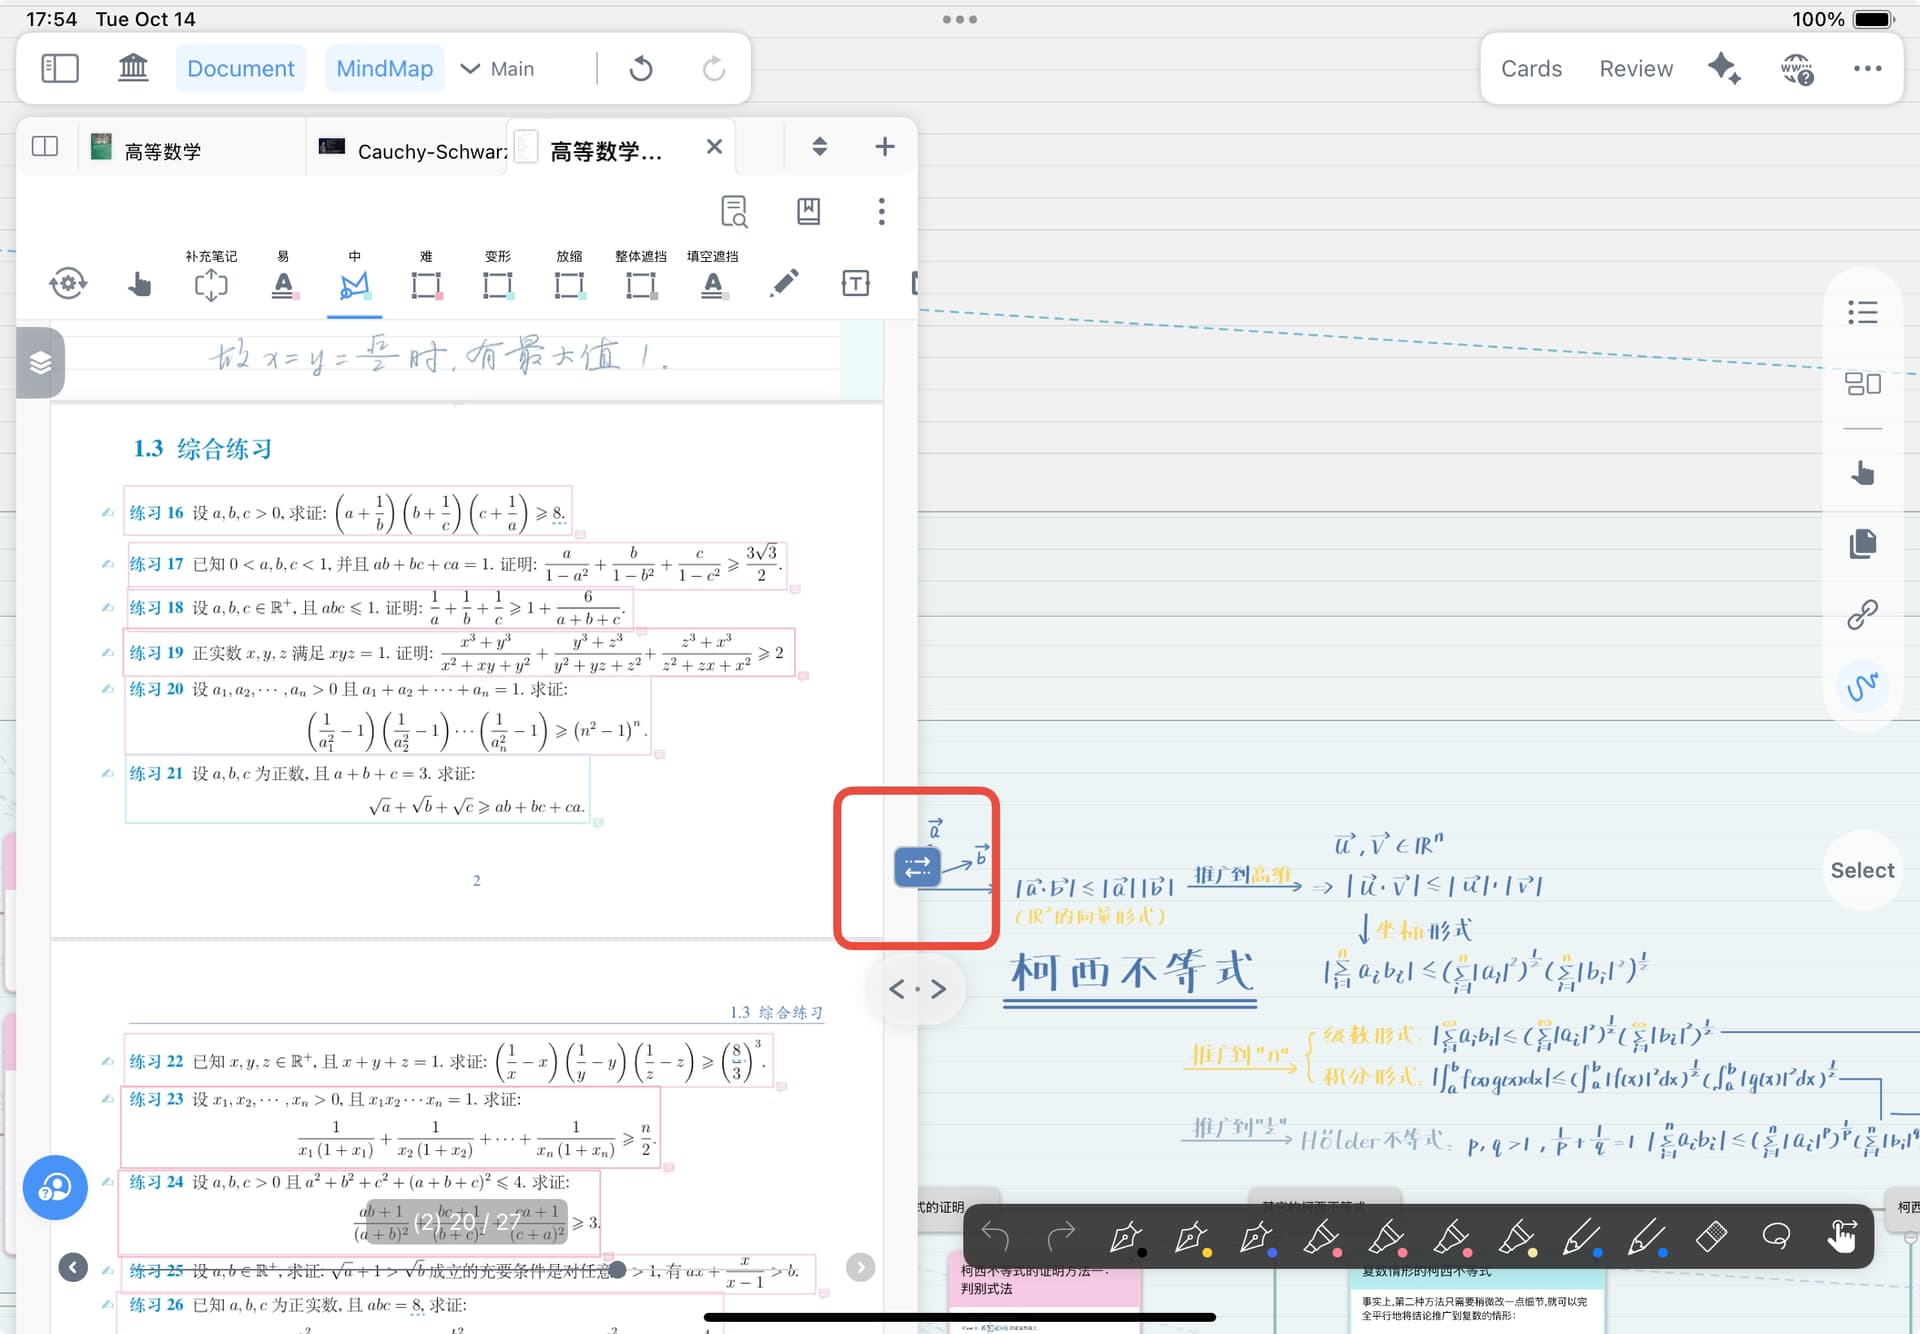The image size is (1920, 1334).
Task: Select the 整体遮挡 occlusion tool
Action: click(640, 285)
